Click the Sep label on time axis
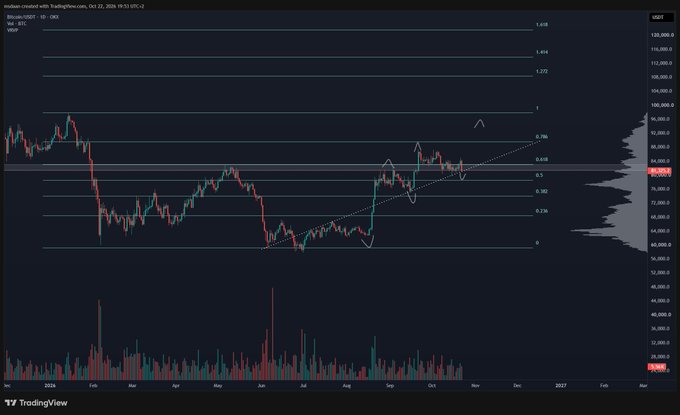 (390, 386)
